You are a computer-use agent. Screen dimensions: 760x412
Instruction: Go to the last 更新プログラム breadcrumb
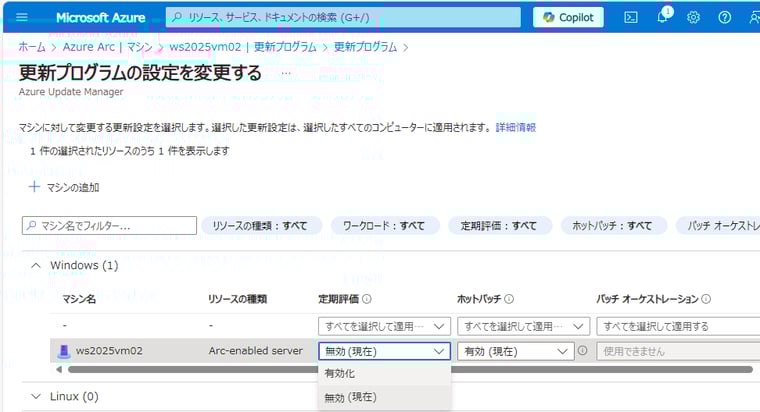365,47
